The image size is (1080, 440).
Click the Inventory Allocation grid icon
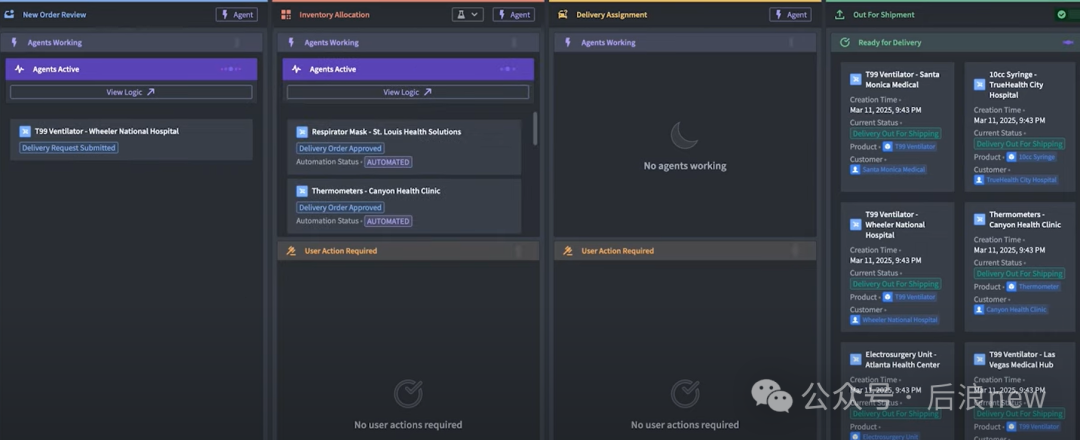click(x=287, y=15)
